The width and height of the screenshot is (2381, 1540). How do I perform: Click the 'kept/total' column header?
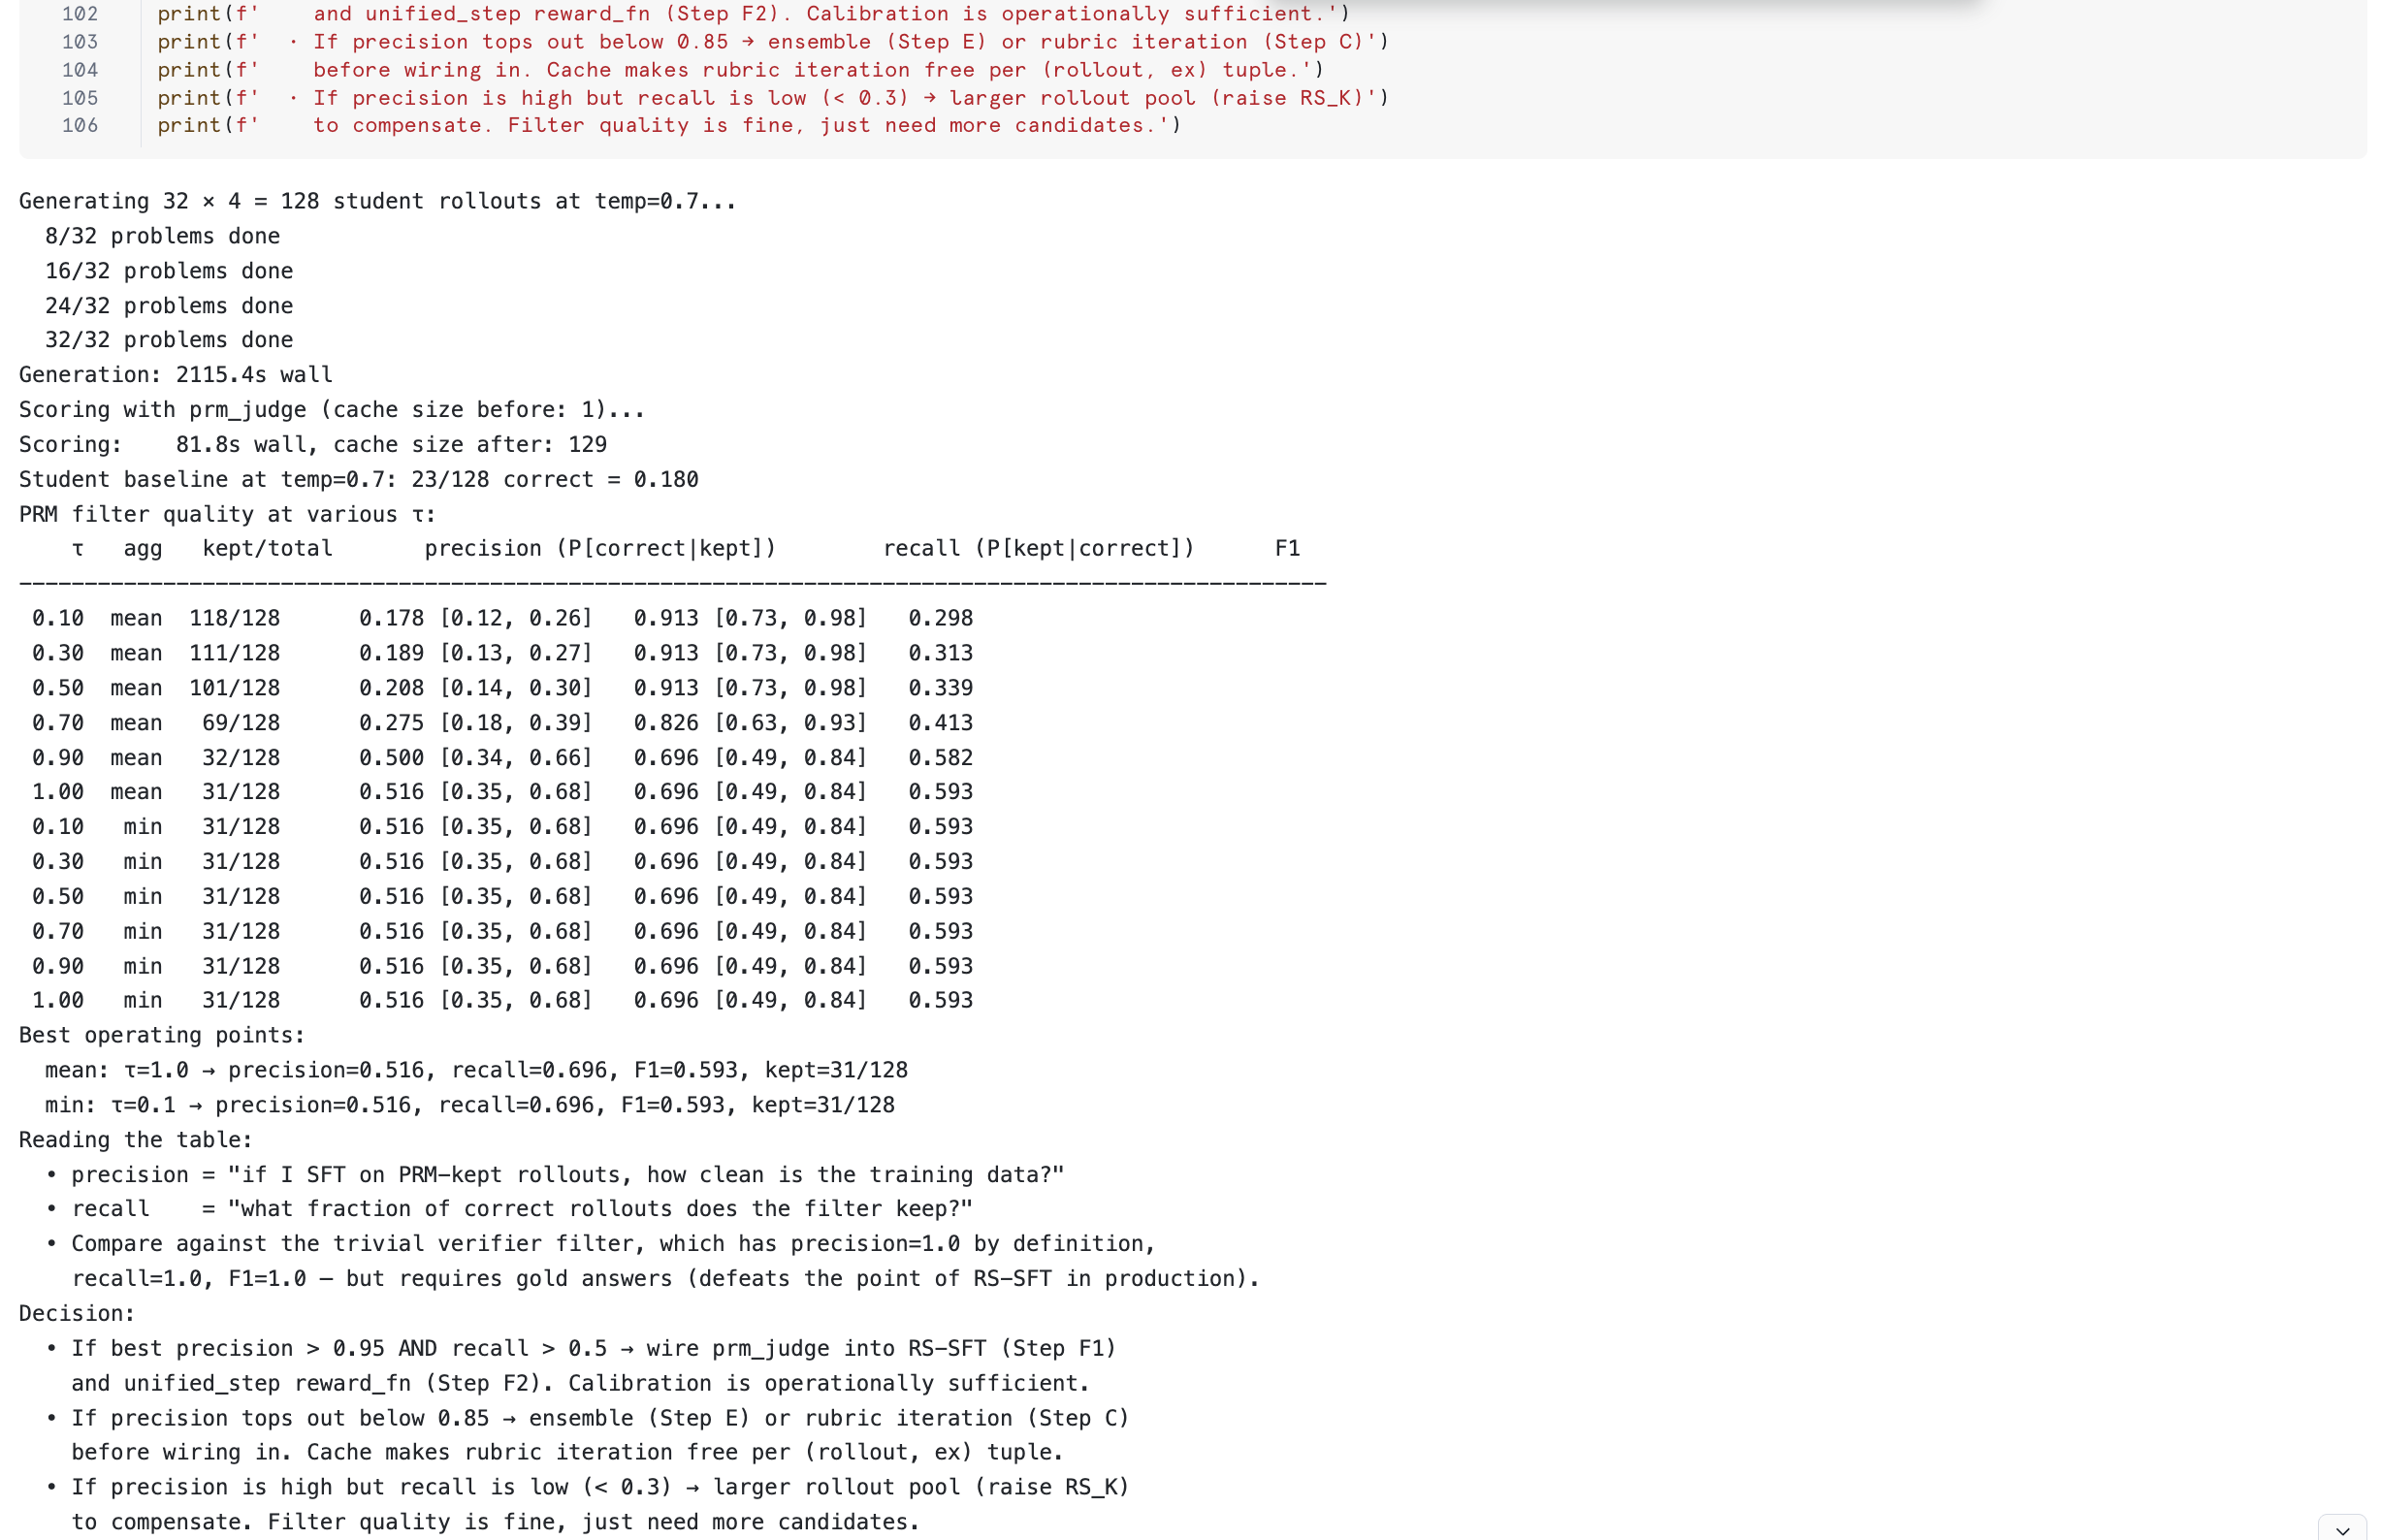267,549
